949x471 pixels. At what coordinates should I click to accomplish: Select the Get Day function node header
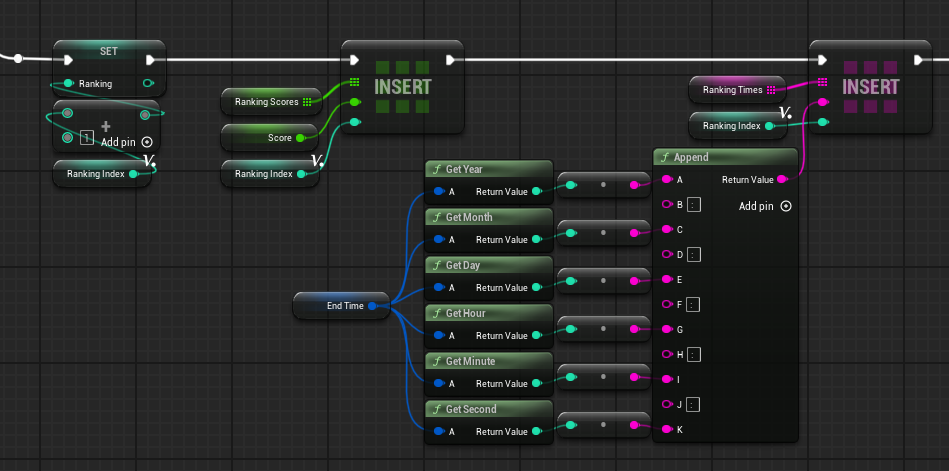pos(488,265)
